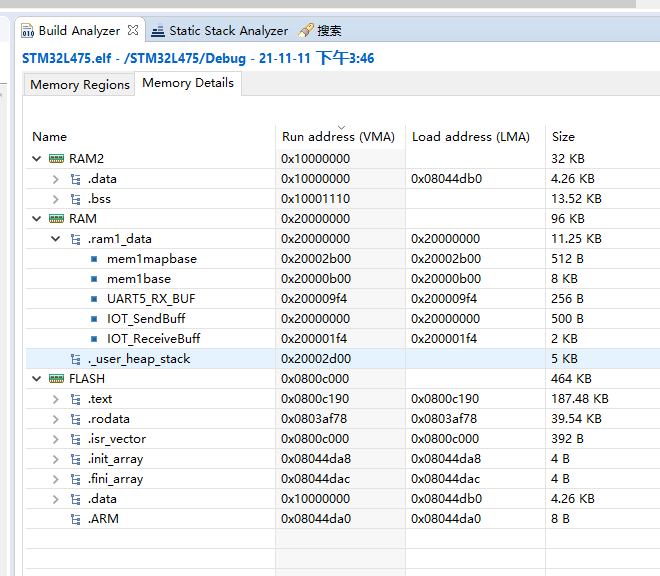660x576 pixels.
Task: Expand the .init_array section
Action: tap(56, 459)
